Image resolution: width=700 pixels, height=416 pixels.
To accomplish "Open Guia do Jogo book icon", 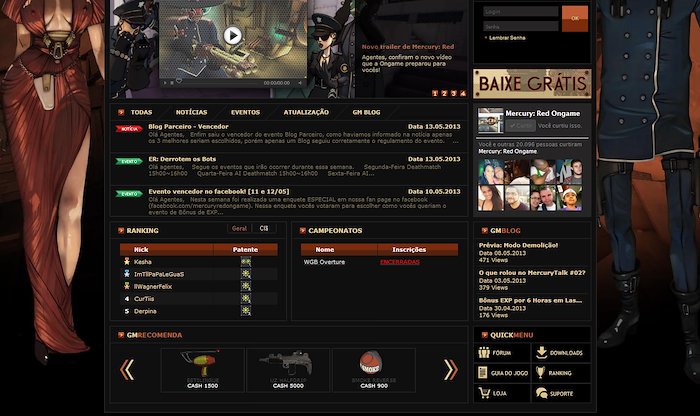I will [x=483, y=372].
